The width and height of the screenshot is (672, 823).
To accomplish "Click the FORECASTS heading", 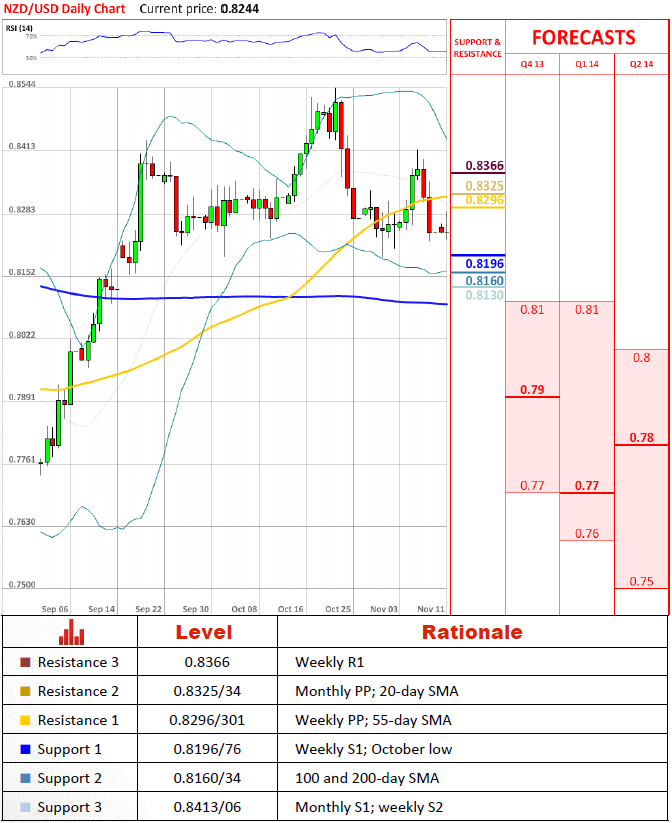I will coord(584,38).
